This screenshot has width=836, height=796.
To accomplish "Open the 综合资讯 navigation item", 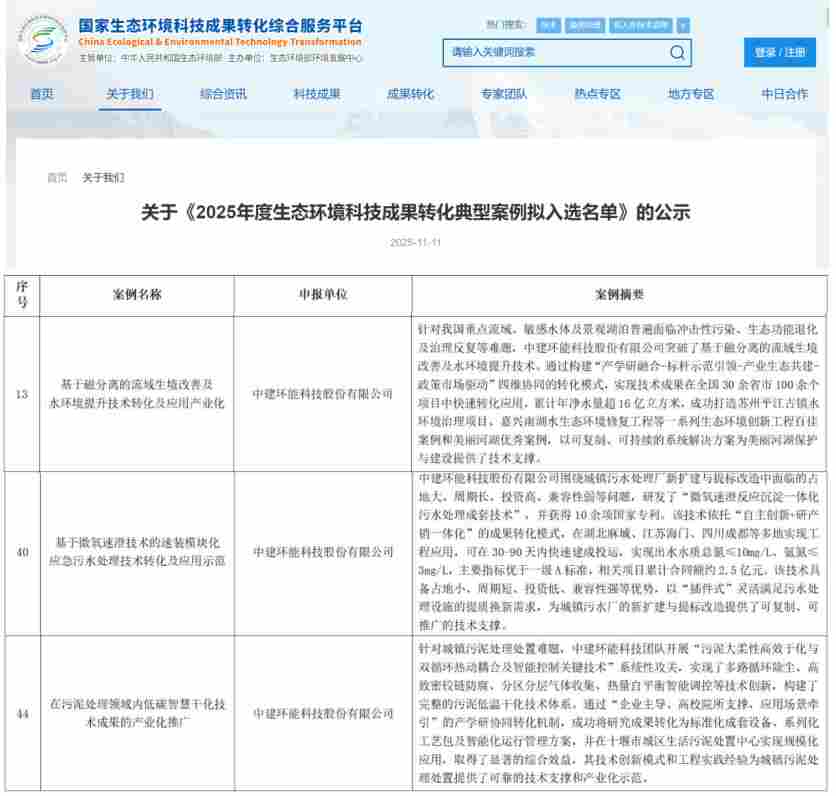I will click(x=223, y=94).
